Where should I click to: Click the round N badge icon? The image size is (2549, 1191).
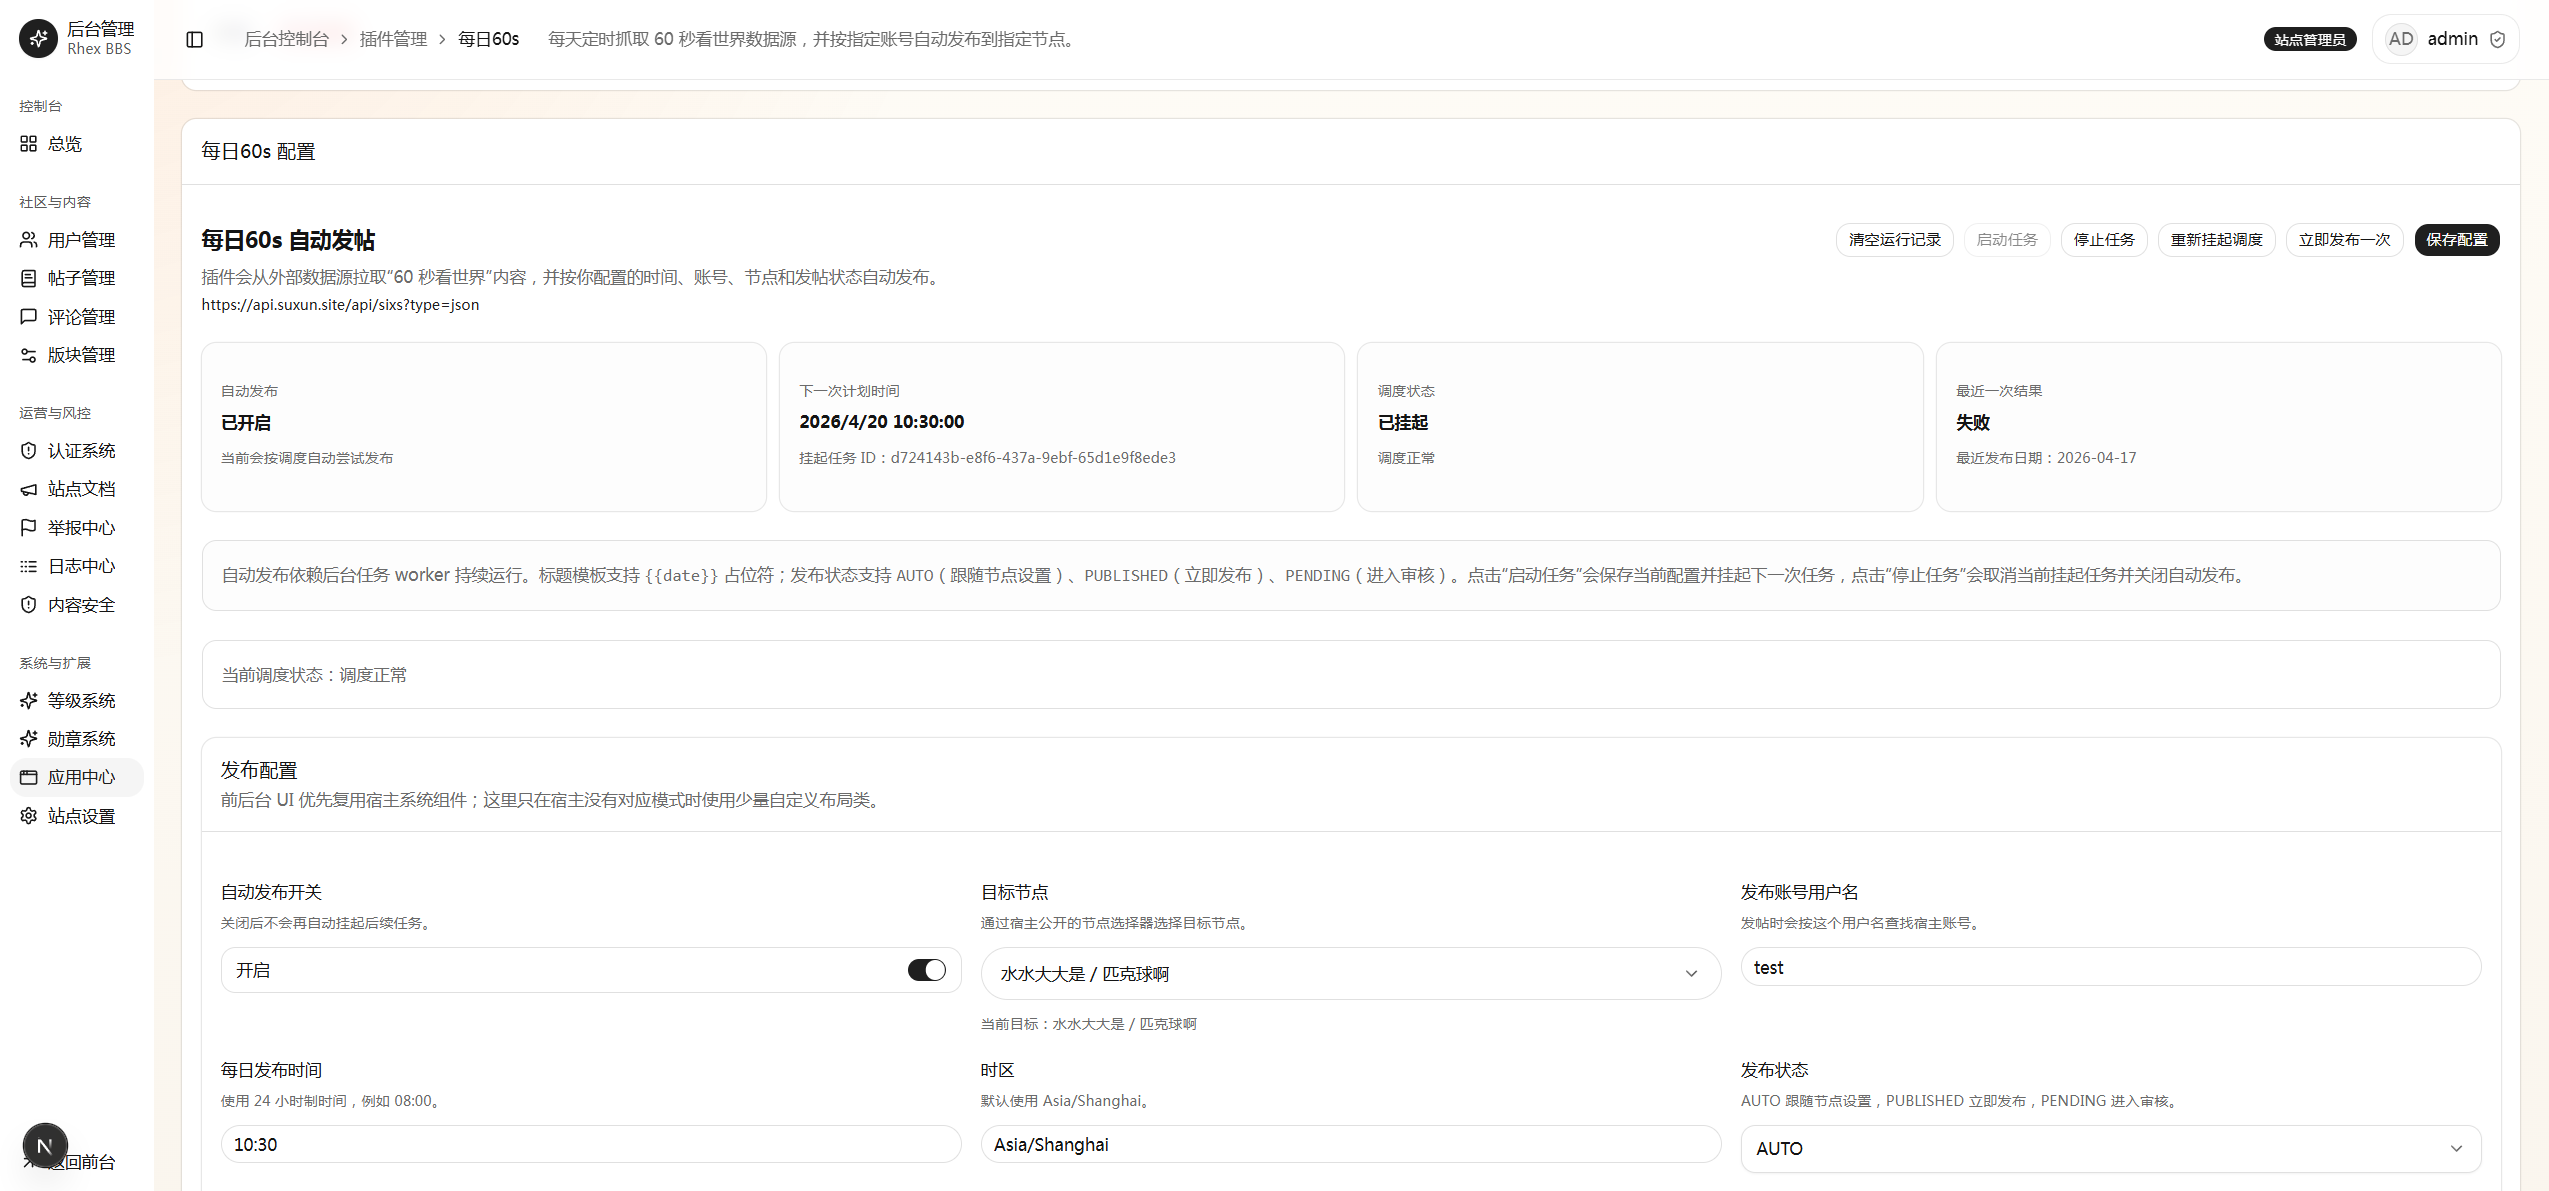point(45,1146)
